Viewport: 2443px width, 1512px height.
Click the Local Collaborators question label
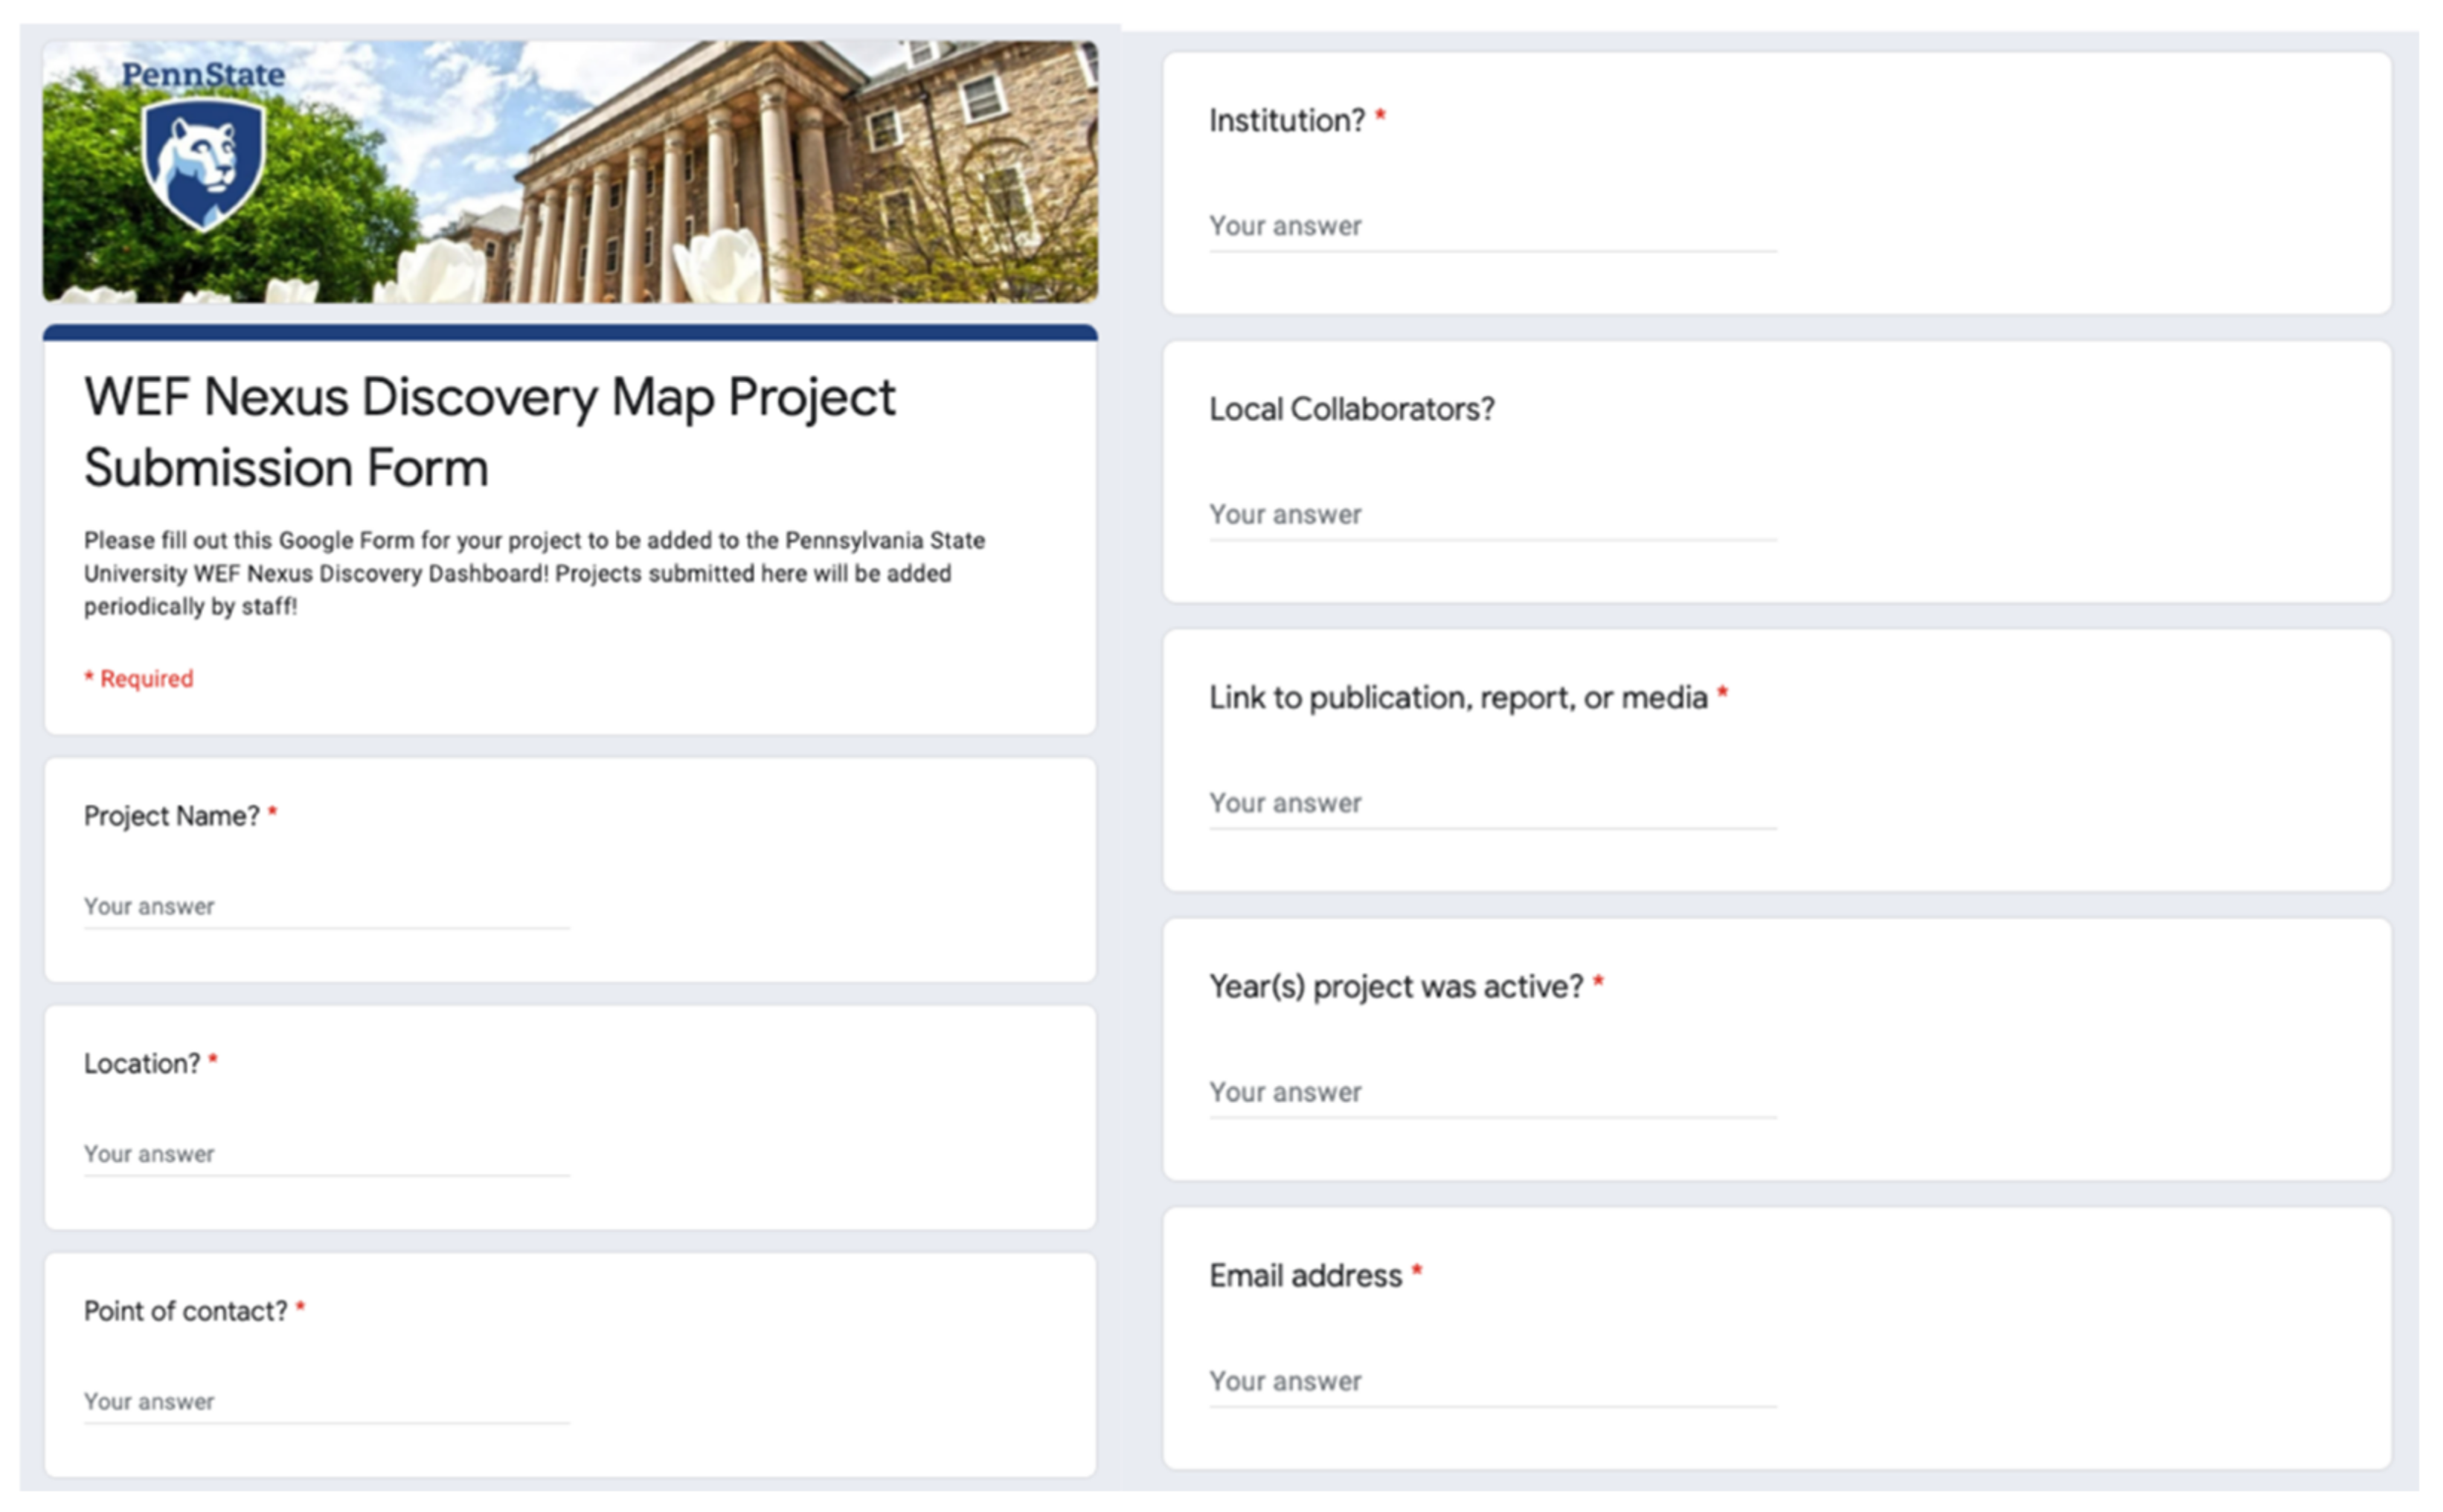tap(1351, 409)
